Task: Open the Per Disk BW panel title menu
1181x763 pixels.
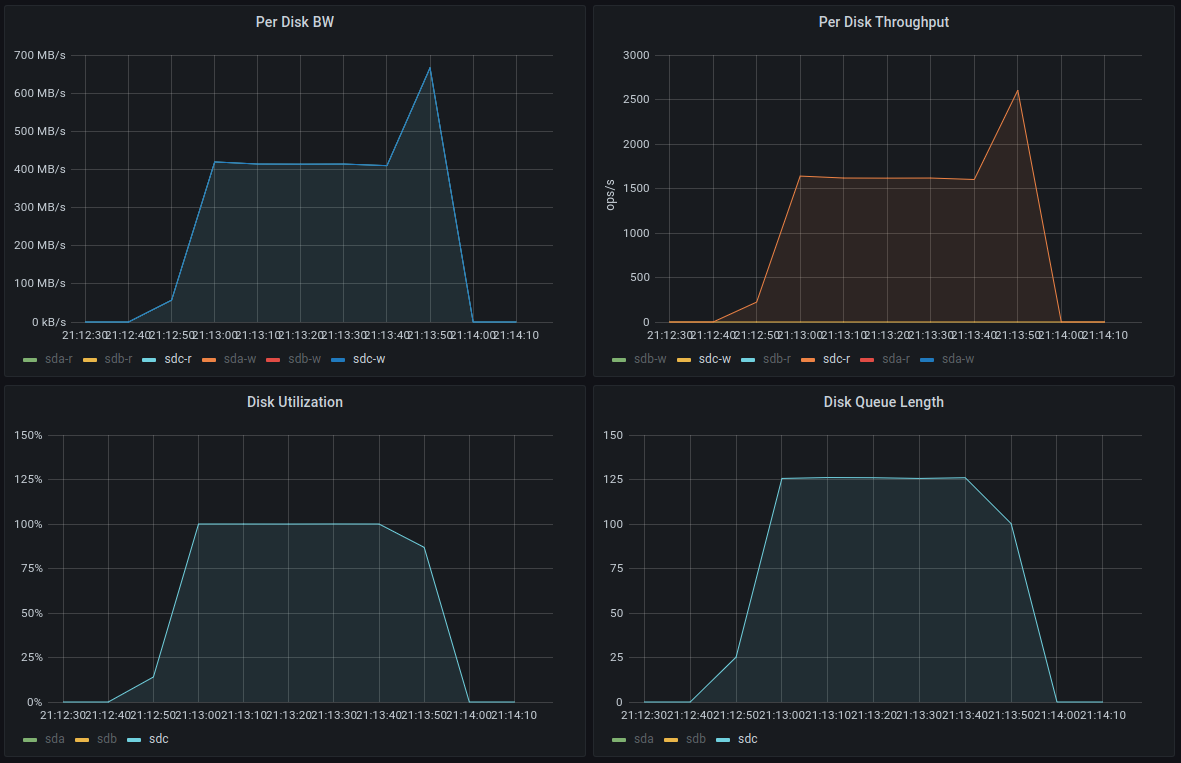Action: 294,22
